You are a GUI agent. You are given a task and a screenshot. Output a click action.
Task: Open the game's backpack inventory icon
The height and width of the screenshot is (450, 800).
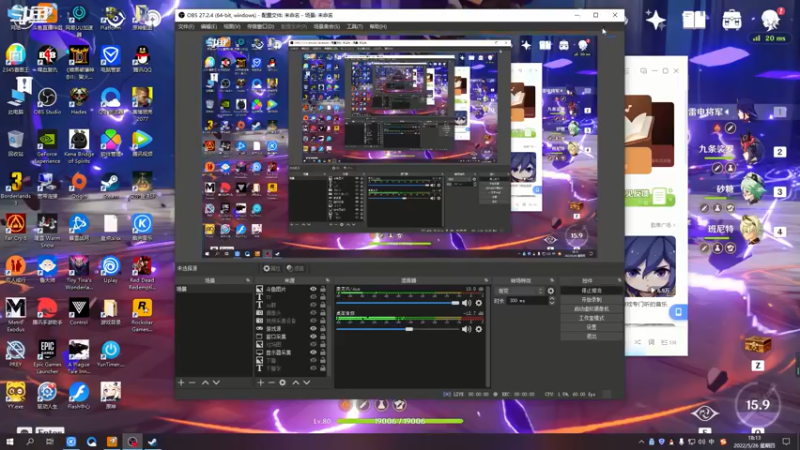click(732, 20)
